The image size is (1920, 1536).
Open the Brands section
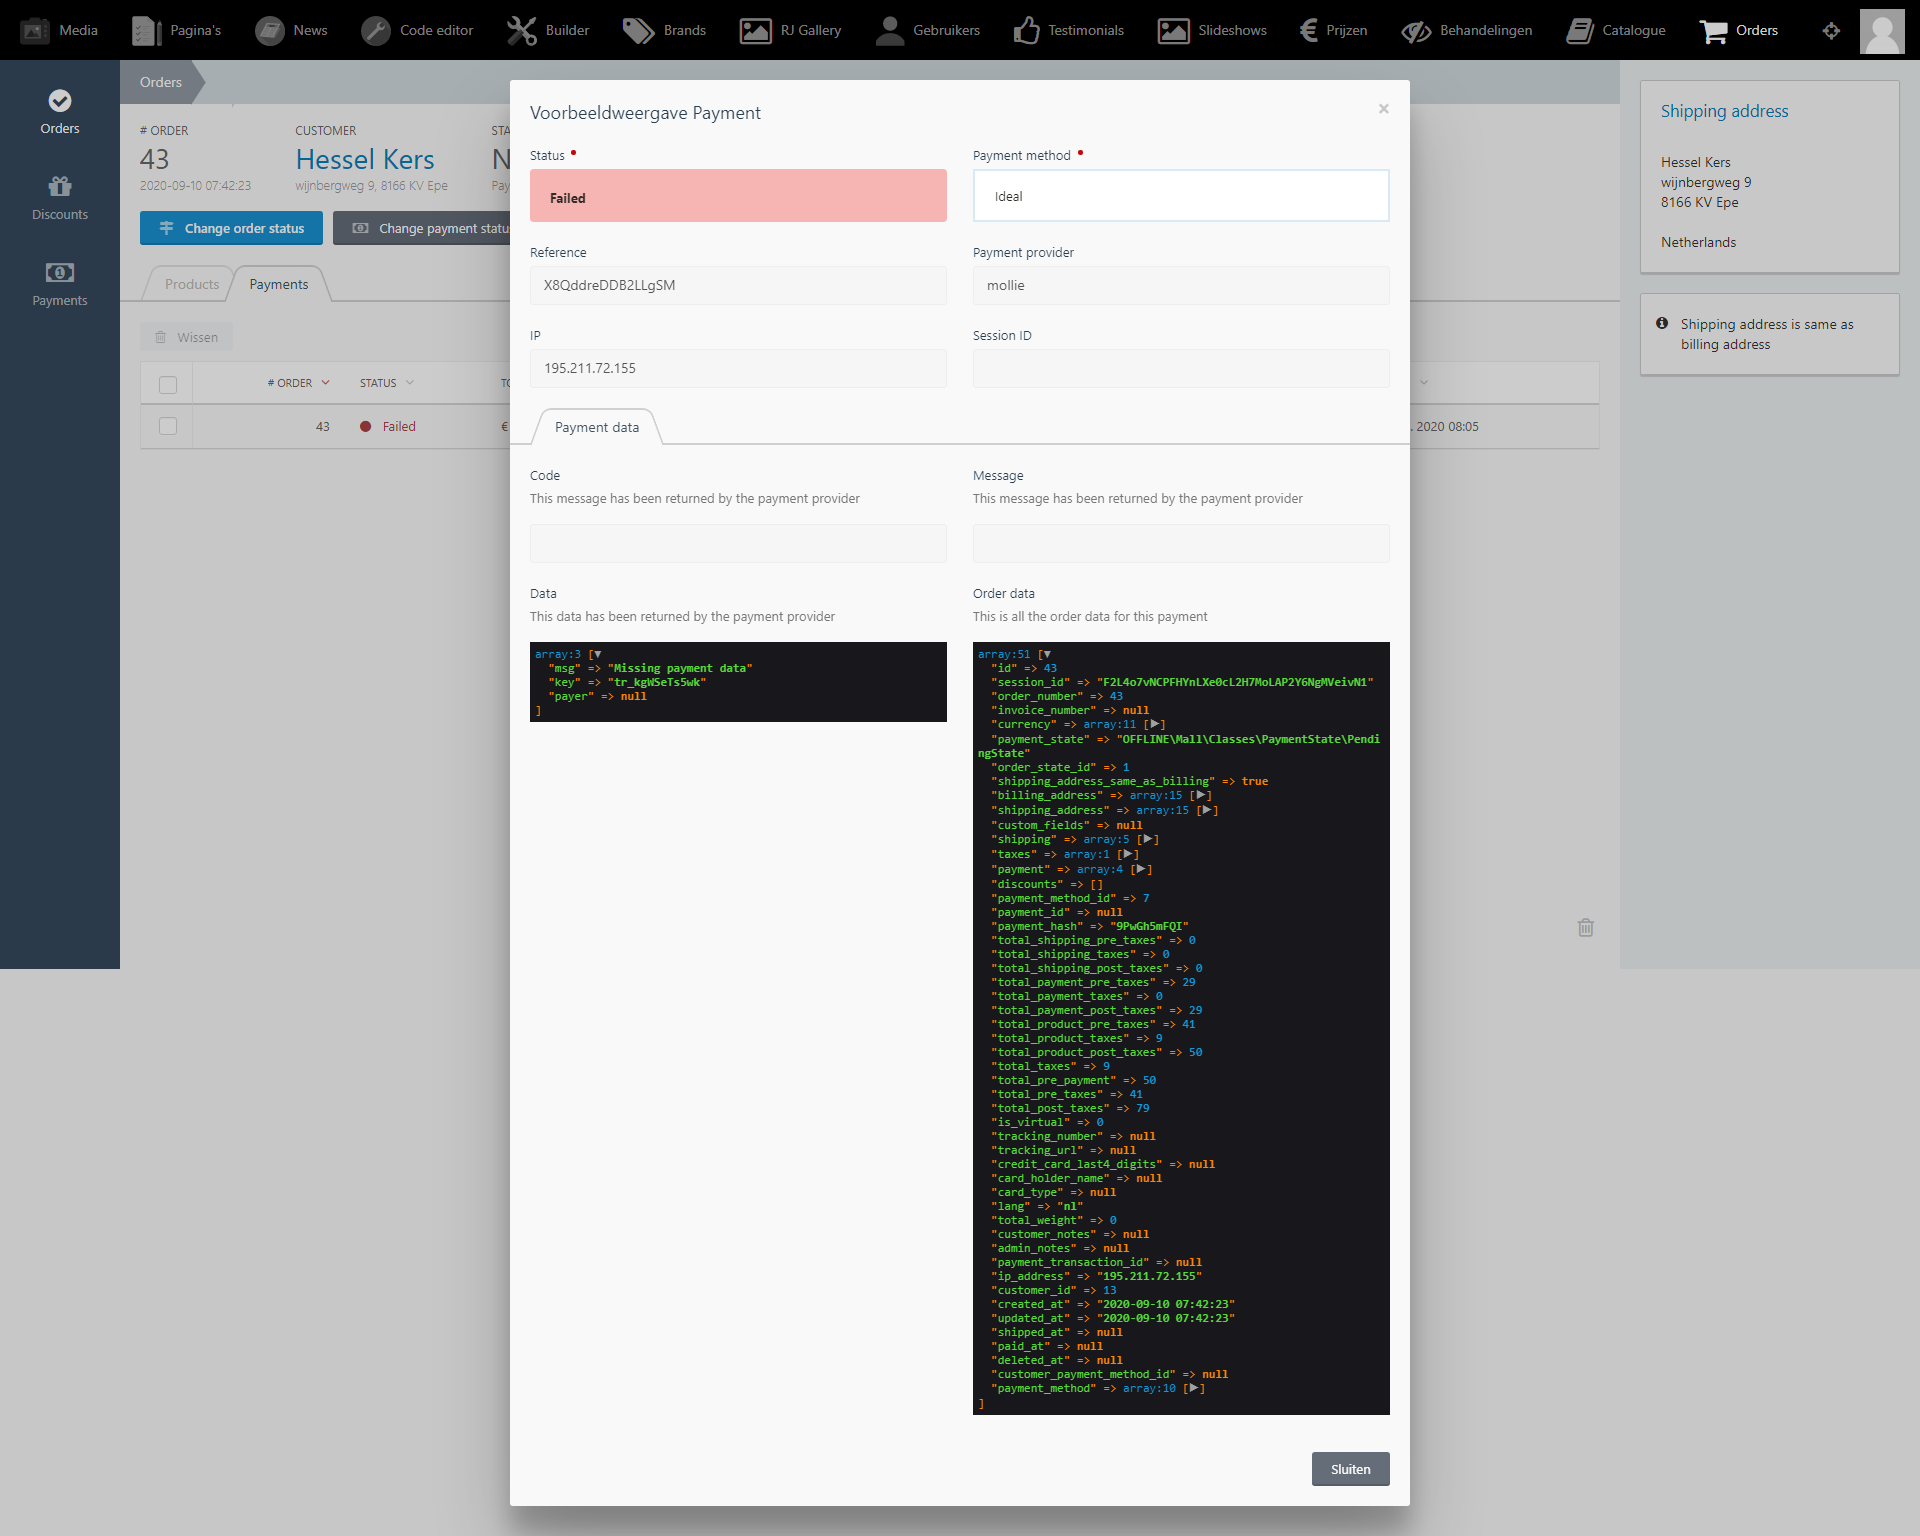coord(664,30)
